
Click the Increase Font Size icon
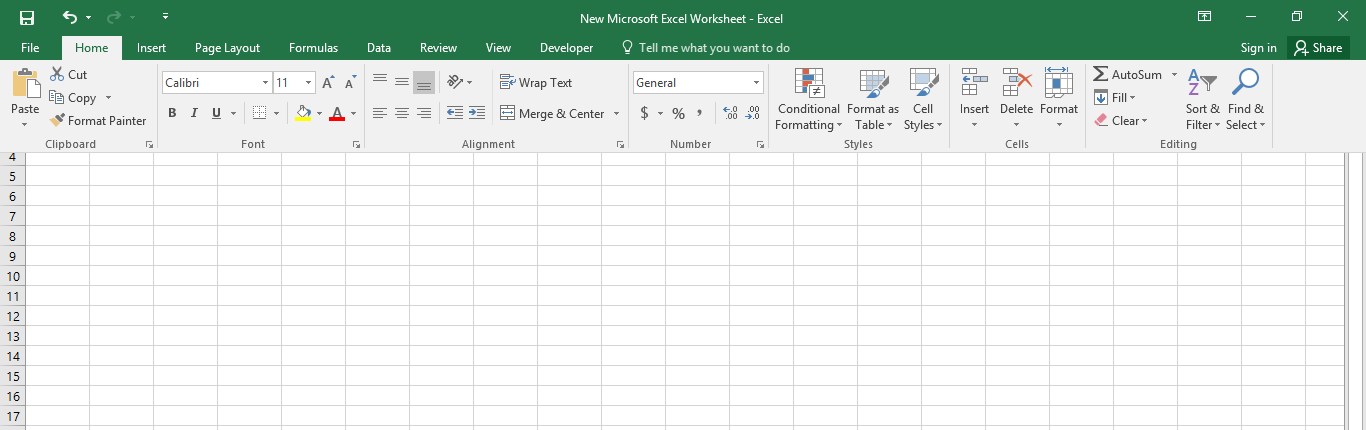pos(328,83)
